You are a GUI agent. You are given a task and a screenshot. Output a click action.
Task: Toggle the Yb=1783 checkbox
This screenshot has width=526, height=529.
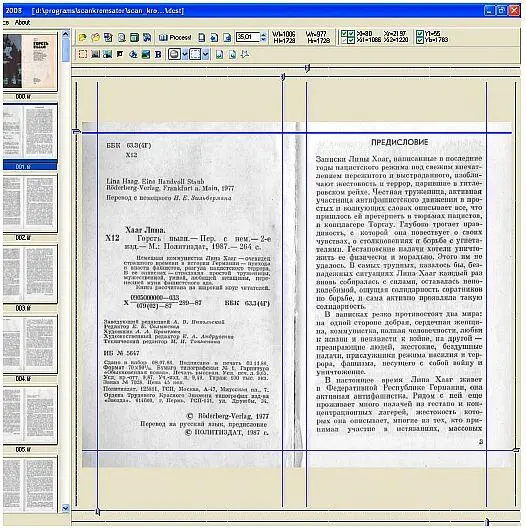[420, 40]
